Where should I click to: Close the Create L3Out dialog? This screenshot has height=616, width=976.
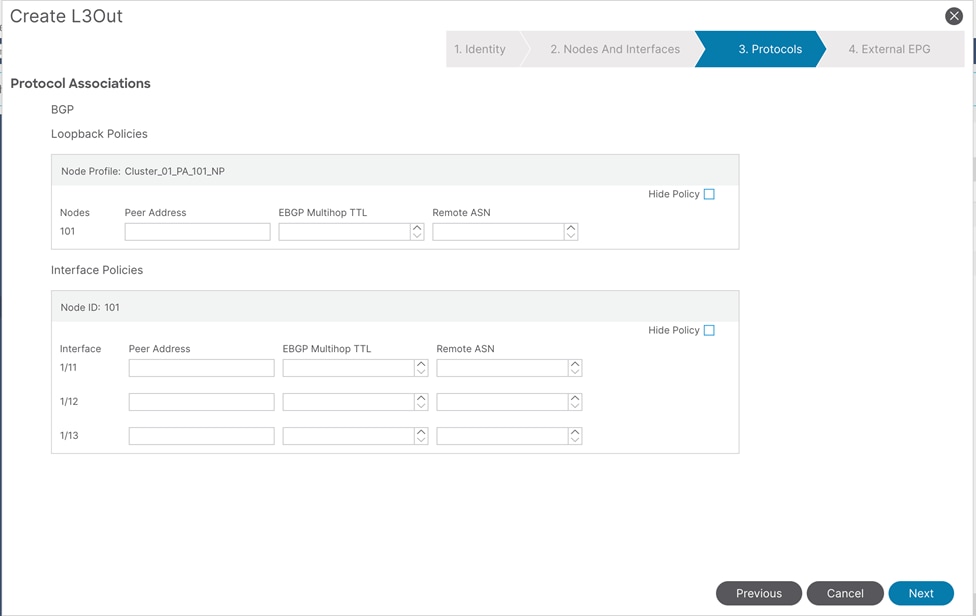[x=954, y=15]
